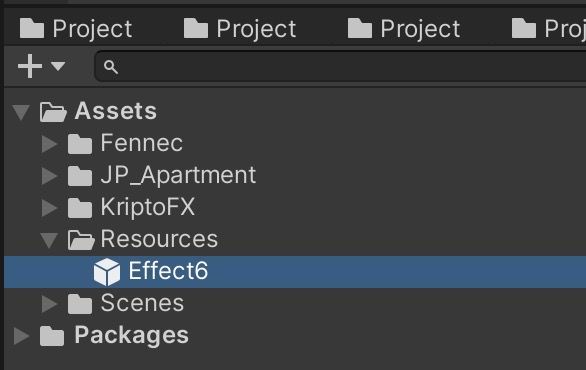Screen dimensions: 586x370
Task: Collapse the Assets folder tree
Action: (21, 112)
